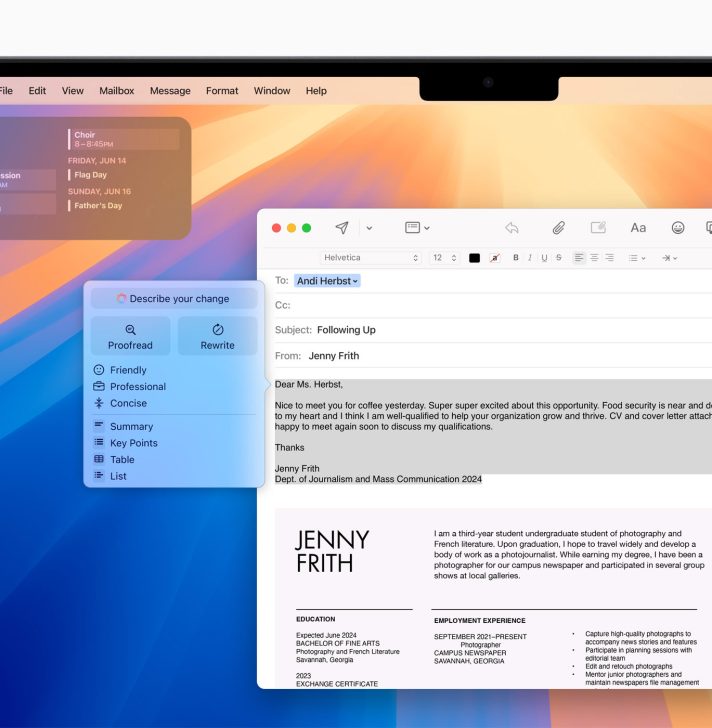Image resolution: width=712 pixels, height=728 pixels.
Task: Toggle italic formatting
Action: (x=530, y=258)
